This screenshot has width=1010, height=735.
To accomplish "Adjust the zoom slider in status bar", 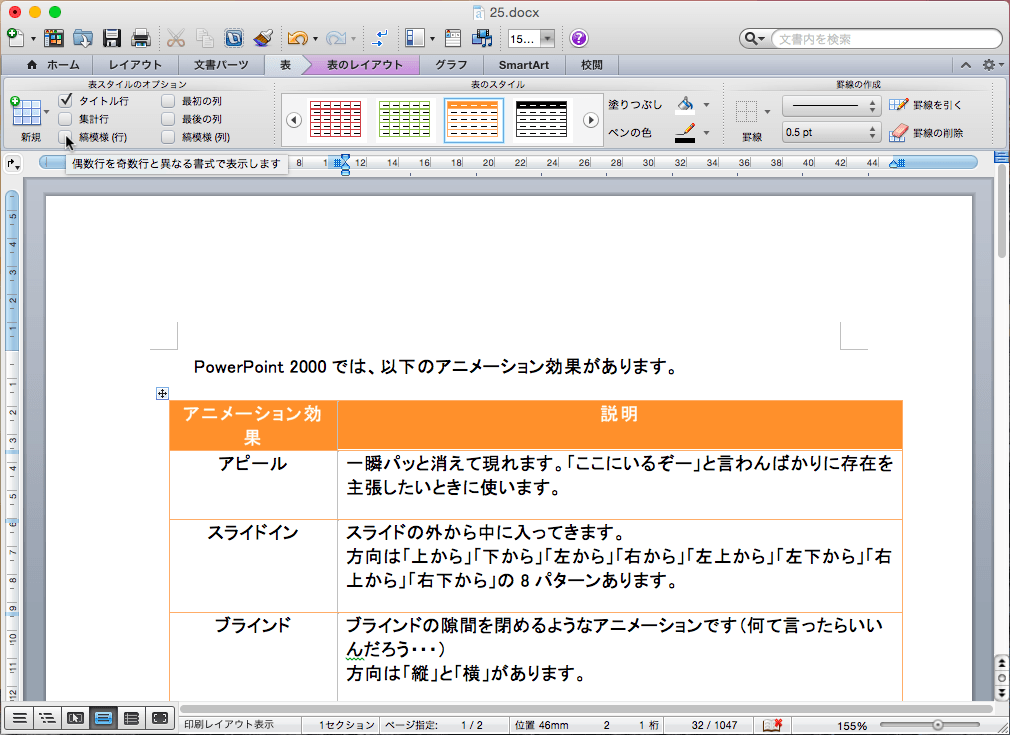I will [937, 725].
